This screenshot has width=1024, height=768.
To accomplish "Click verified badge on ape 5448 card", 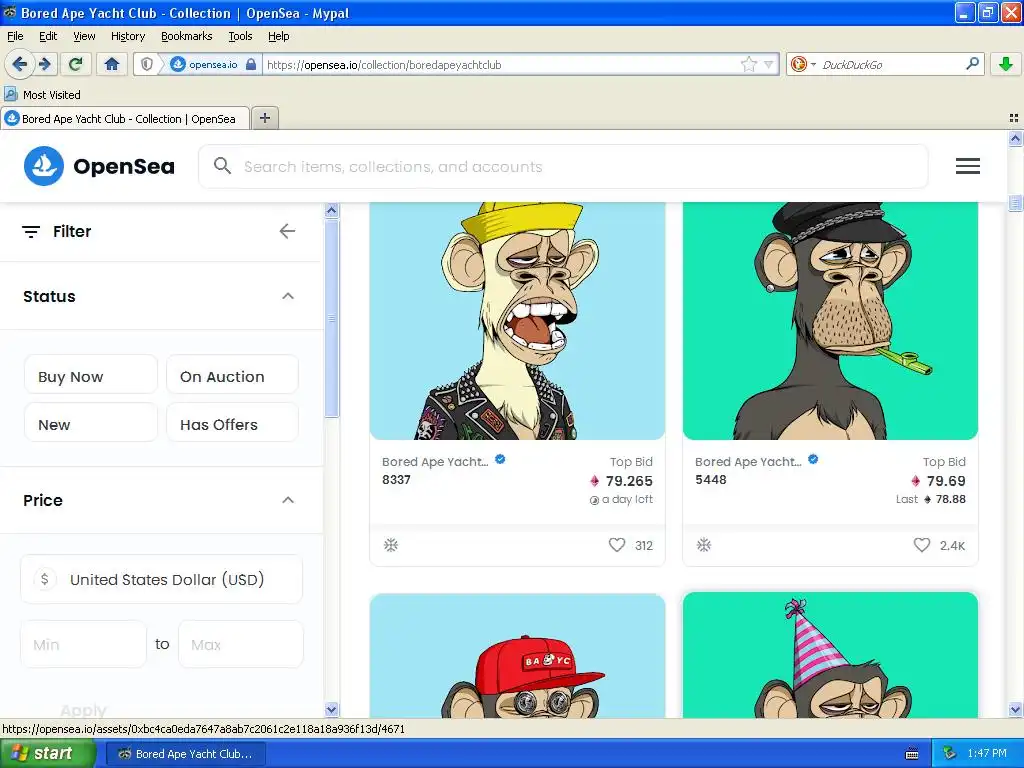I will pos(813,459).
